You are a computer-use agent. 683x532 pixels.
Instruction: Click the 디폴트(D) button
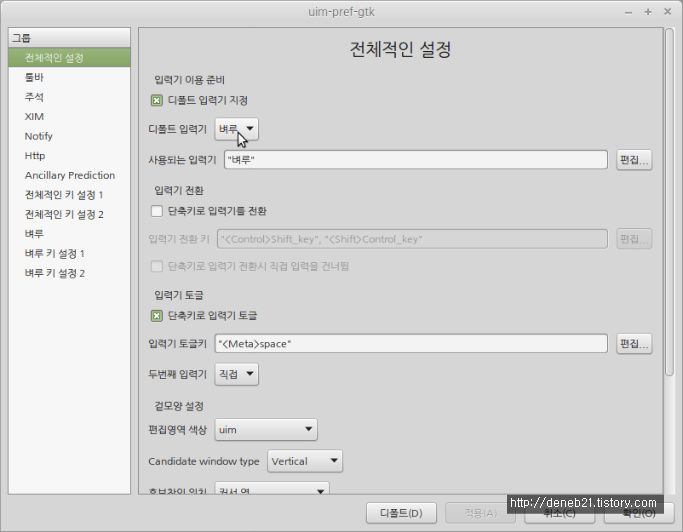pyautogui.click(x=401, y=513)
